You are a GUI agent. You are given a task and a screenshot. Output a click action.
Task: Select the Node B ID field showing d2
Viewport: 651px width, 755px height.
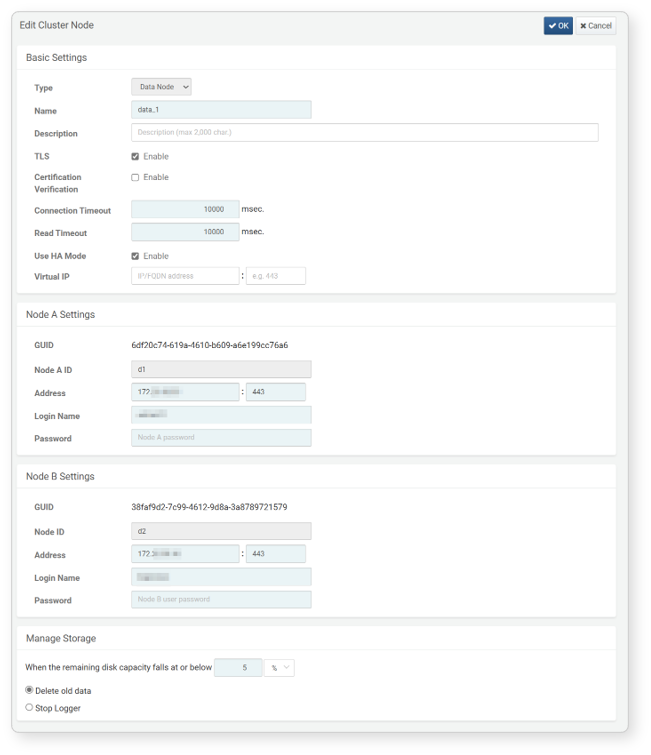tap(221, 531)
